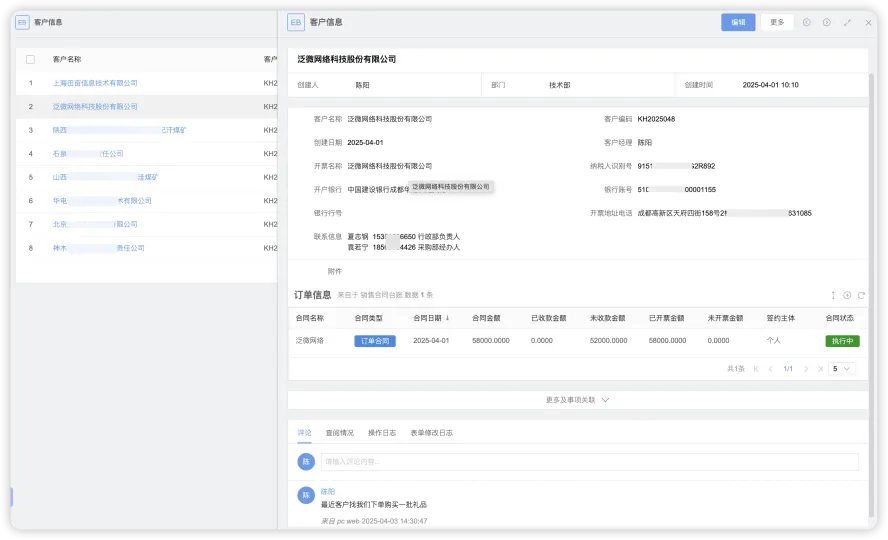Toggle the select-all checkbox beside 客户名称
Viewport: 888px width, 540px height.
pos(31,59)
